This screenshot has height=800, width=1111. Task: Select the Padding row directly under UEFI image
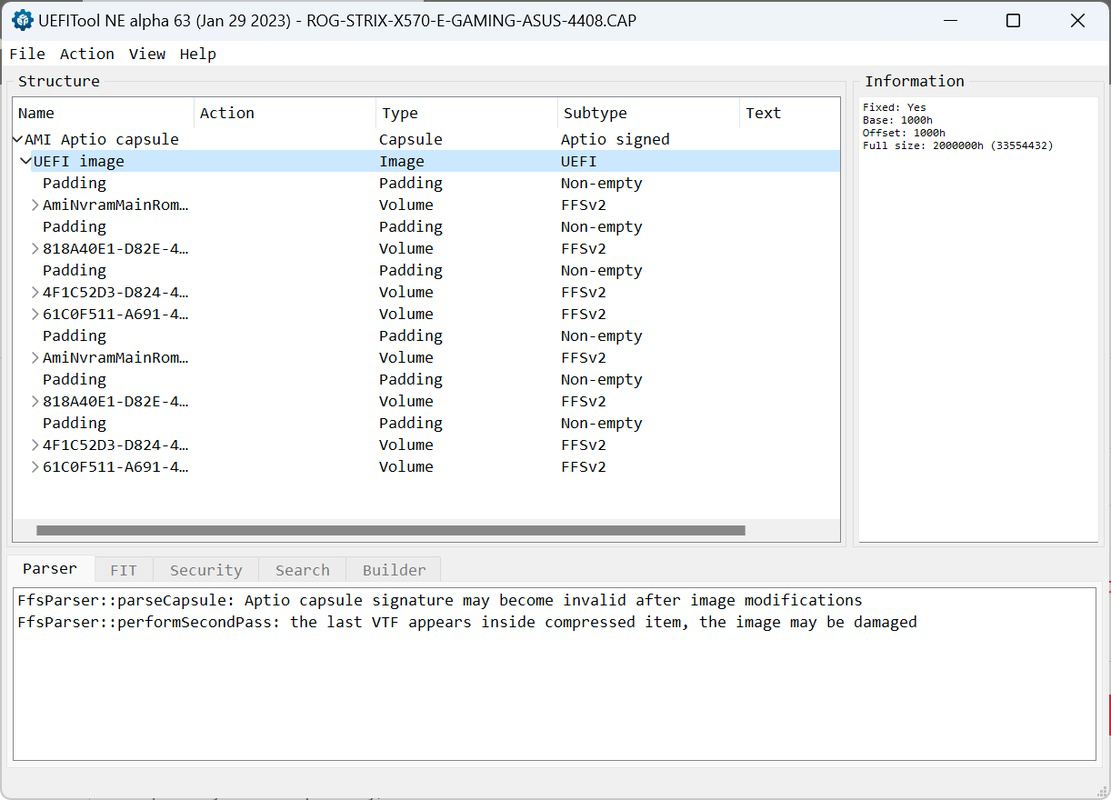click(427, 184)
